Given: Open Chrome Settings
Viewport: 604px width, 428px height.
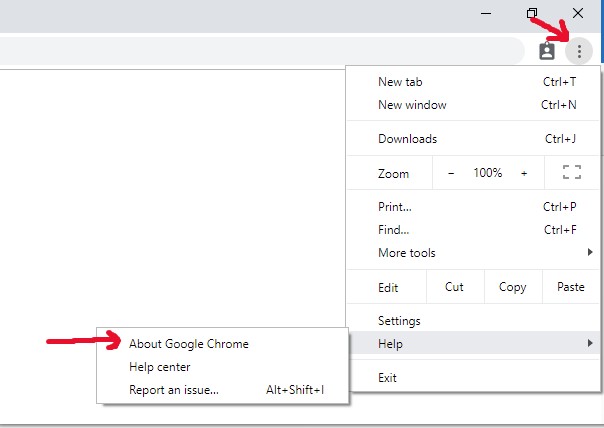Looking at the screenshot, I should [x=399, y=321].
